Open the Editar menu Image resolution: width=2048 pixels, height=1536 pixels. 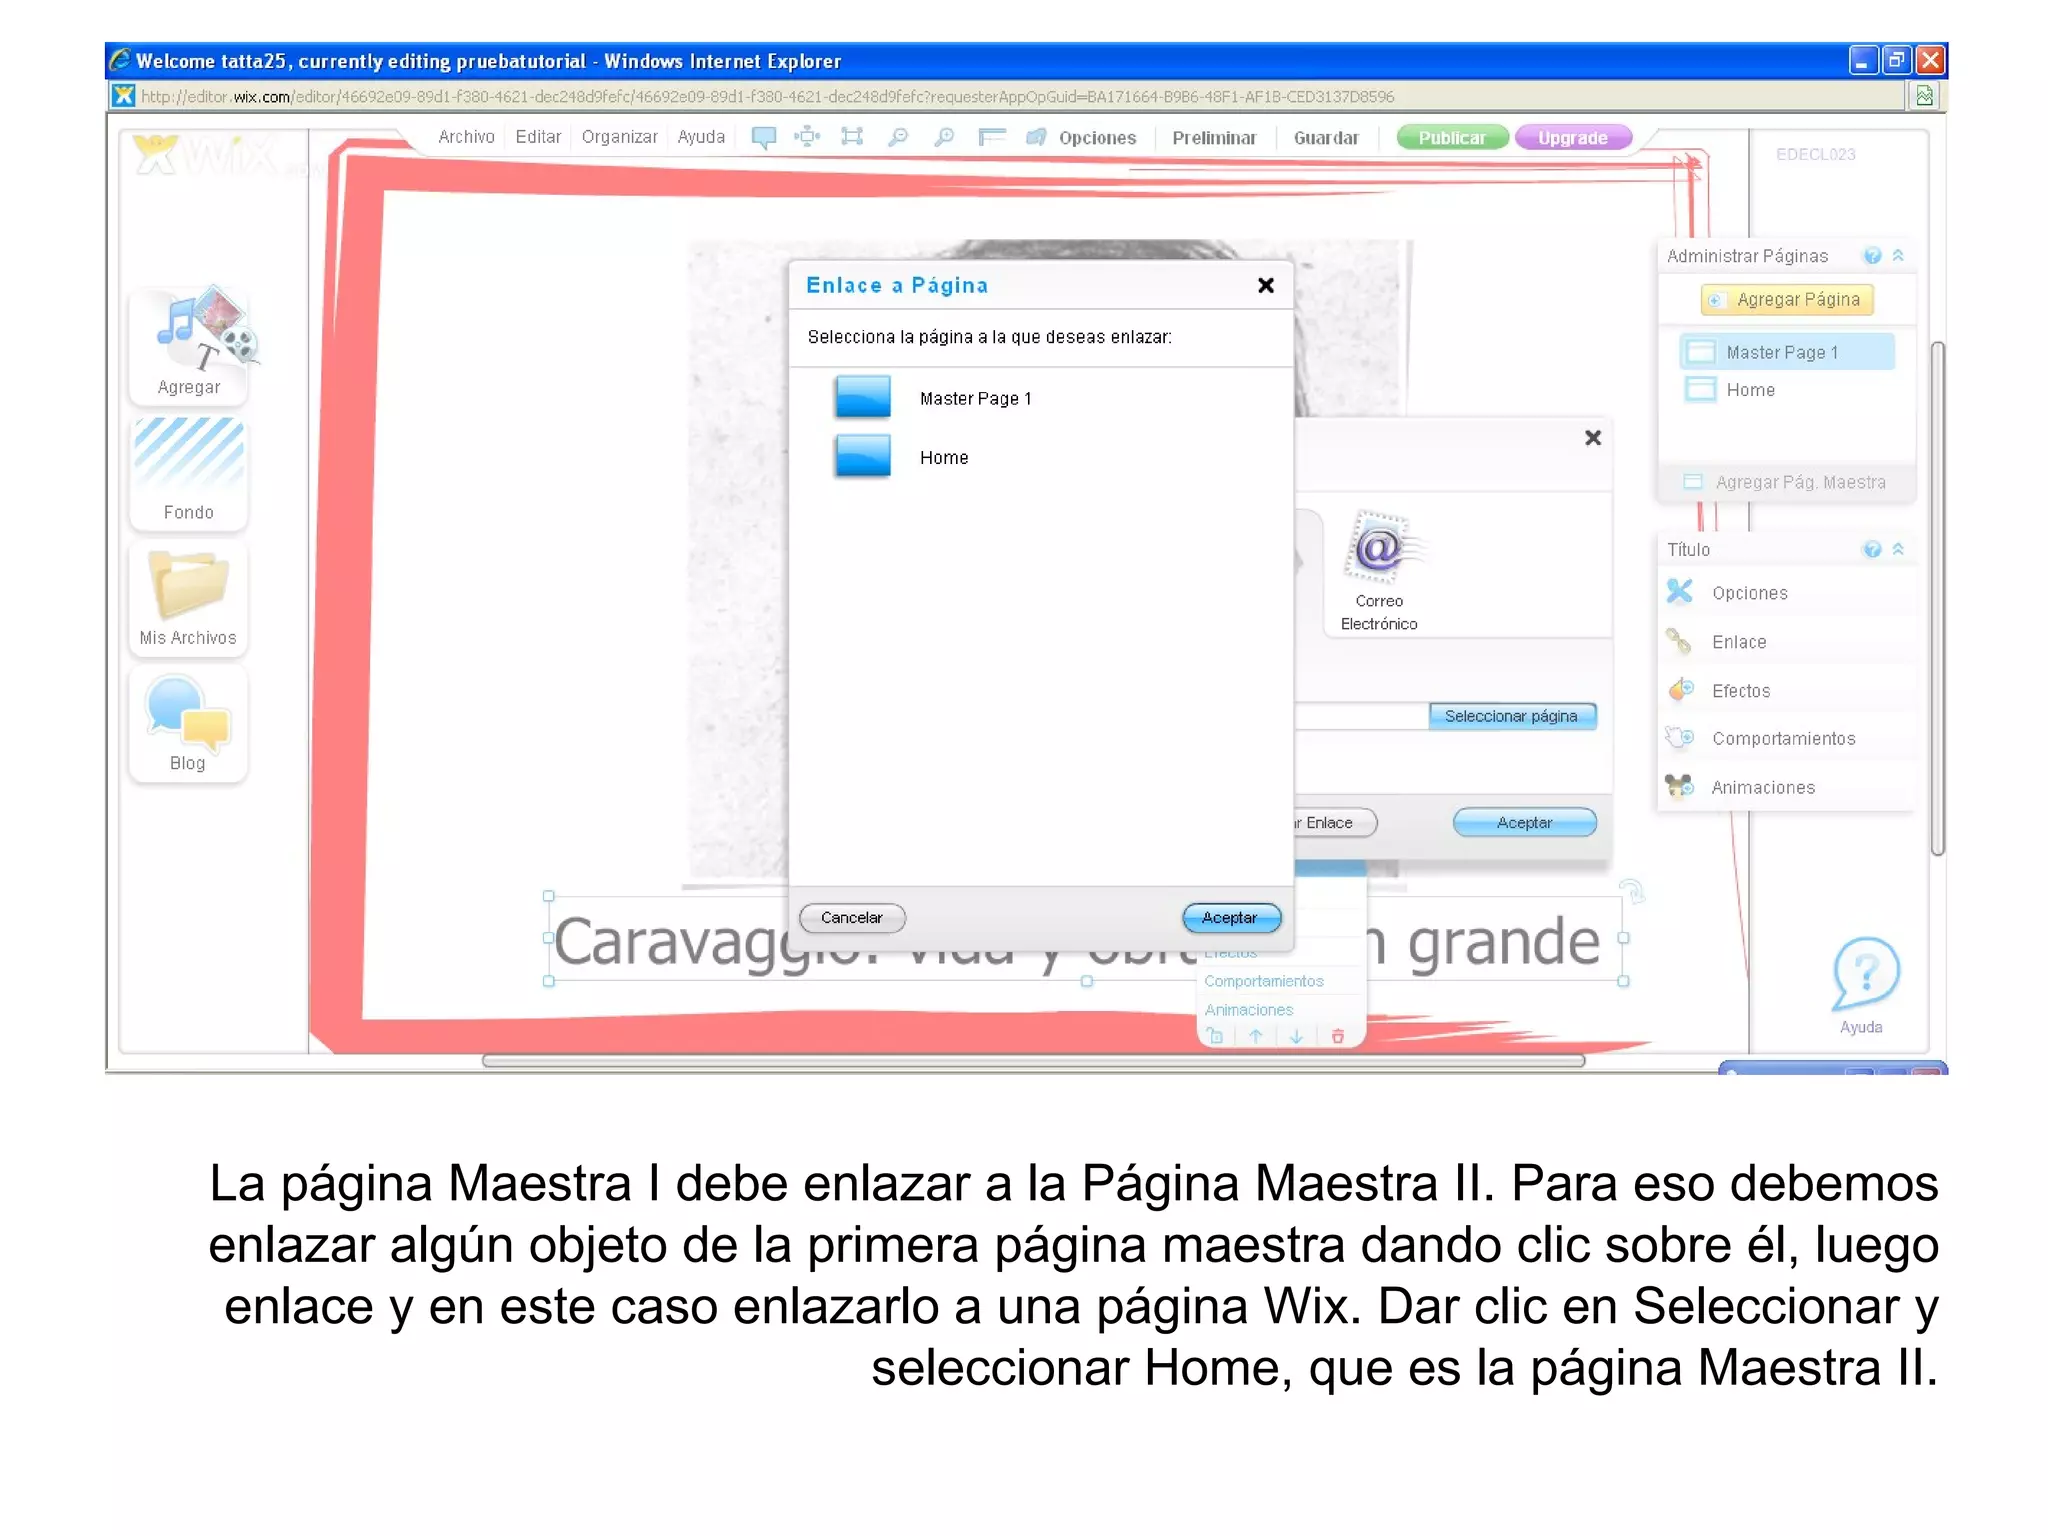coord(538,137)
